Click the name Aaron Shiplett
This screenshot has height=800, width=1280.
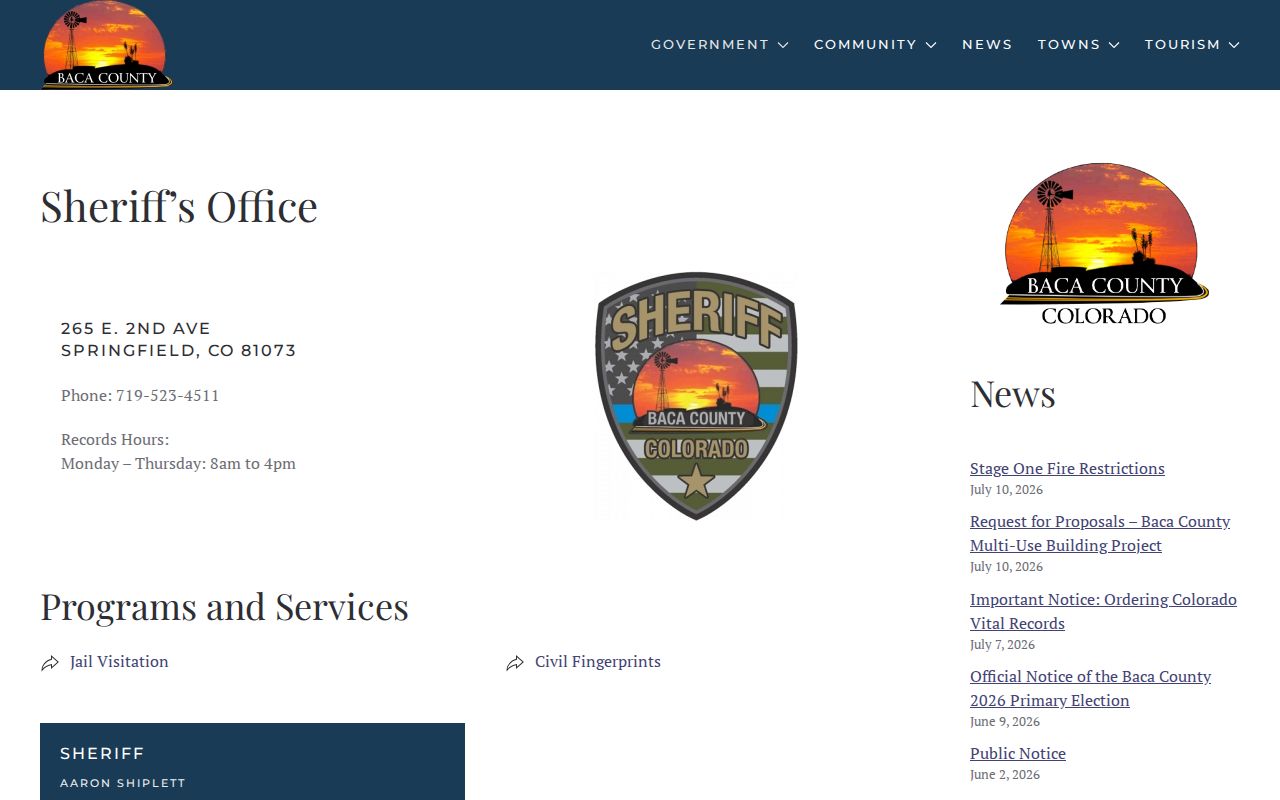123,783
